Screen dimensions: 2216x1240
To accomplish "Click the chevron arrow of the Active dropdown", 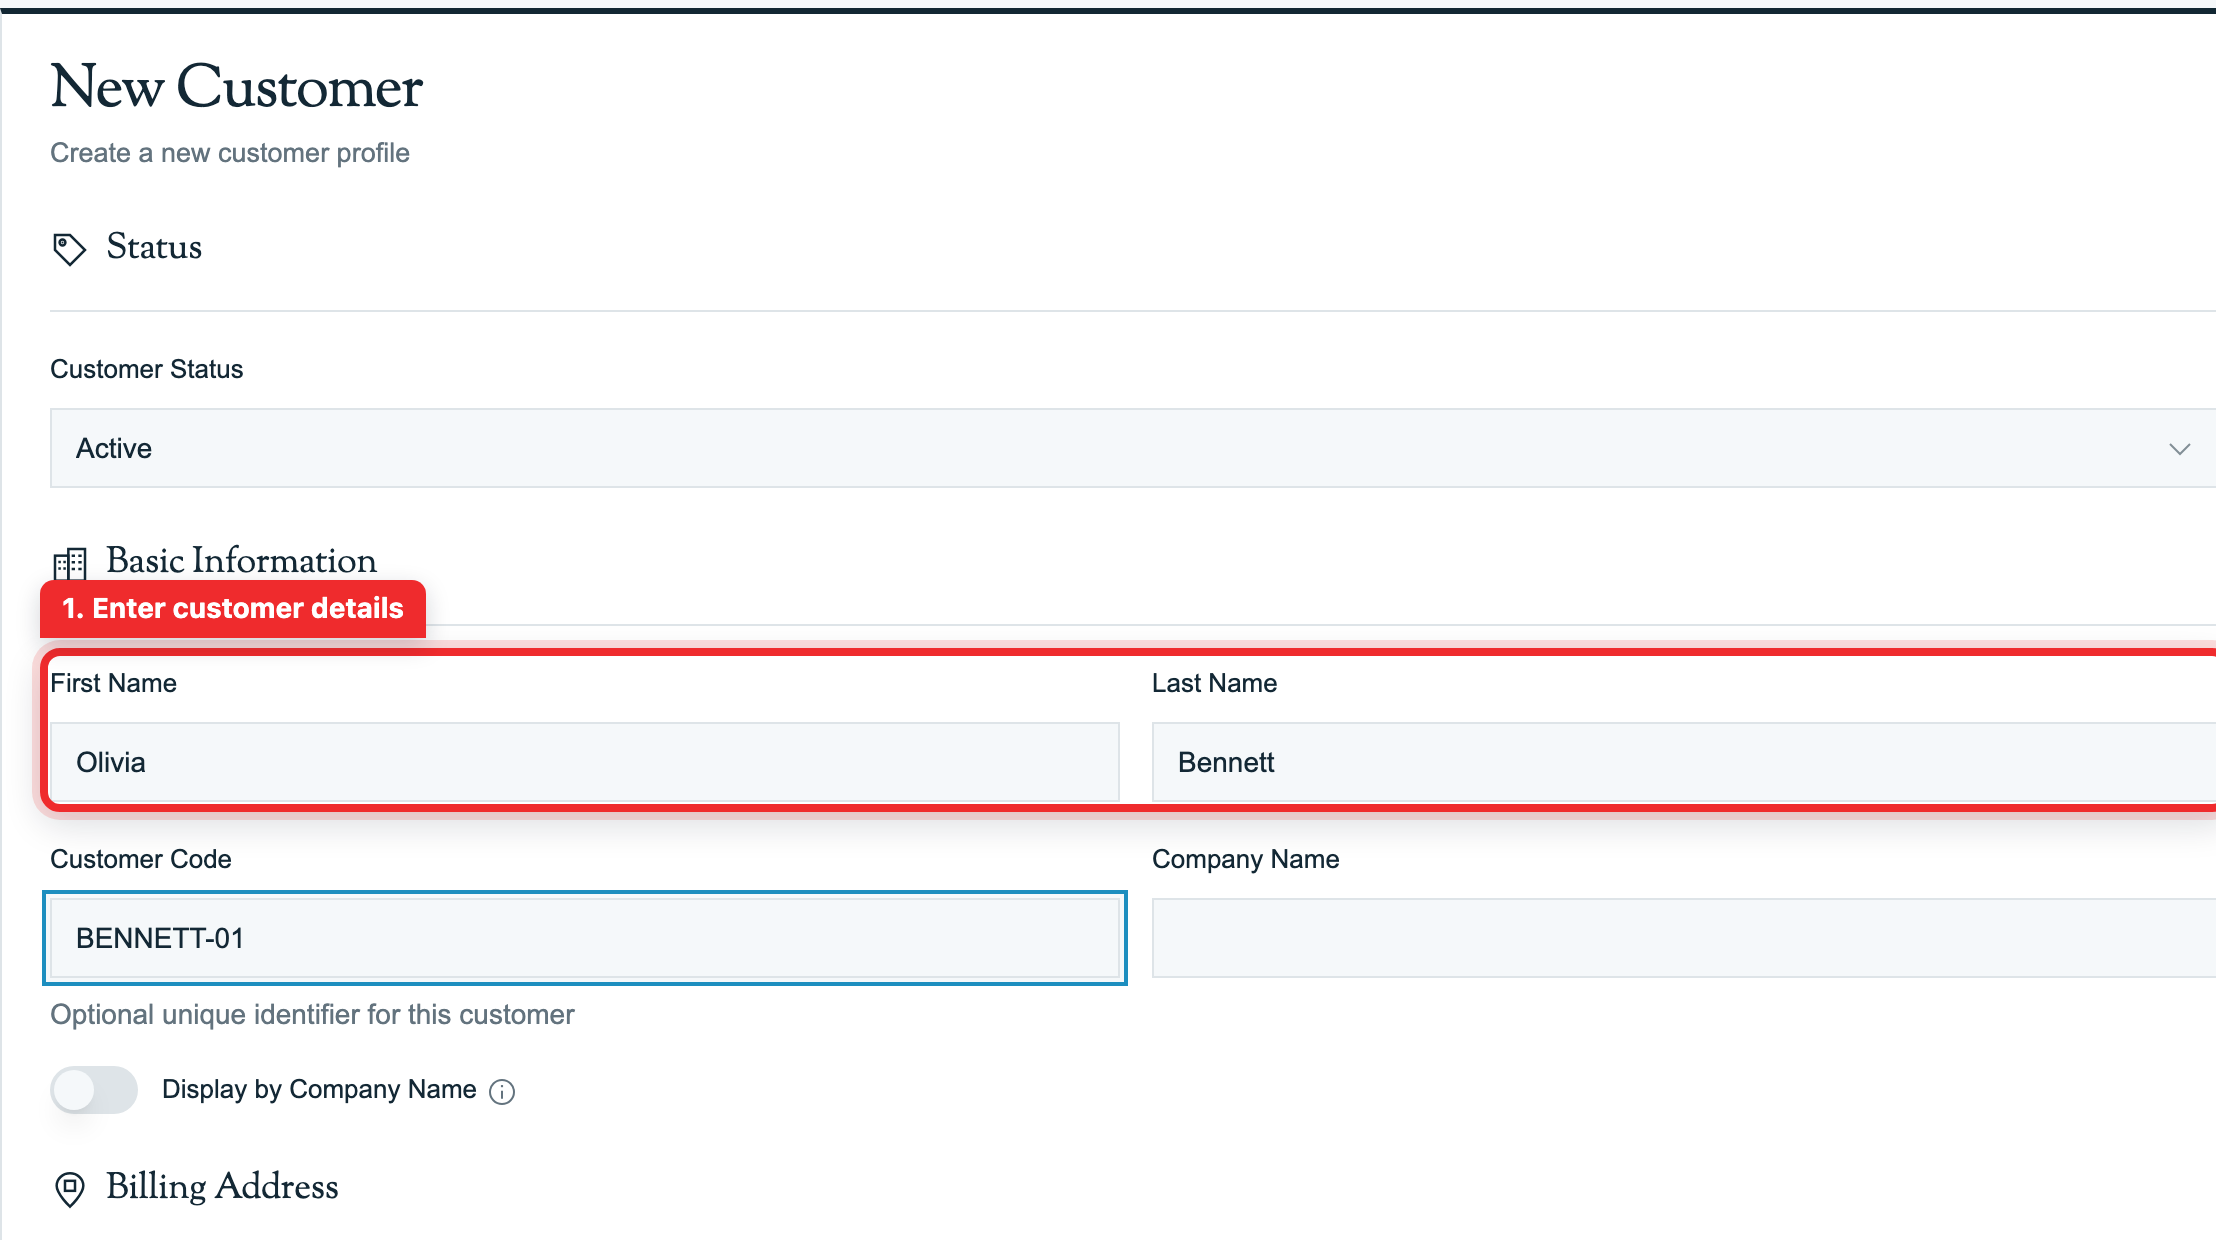I will click(2179, 449).
